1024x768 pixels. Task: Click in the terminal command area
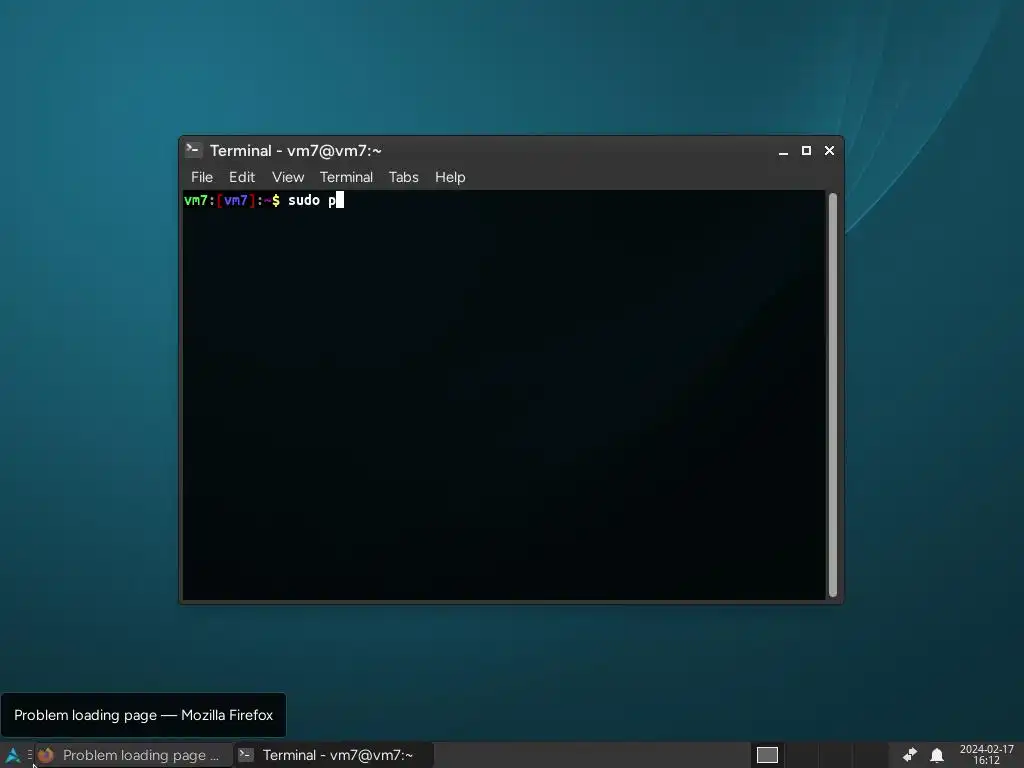coord(504,394)
